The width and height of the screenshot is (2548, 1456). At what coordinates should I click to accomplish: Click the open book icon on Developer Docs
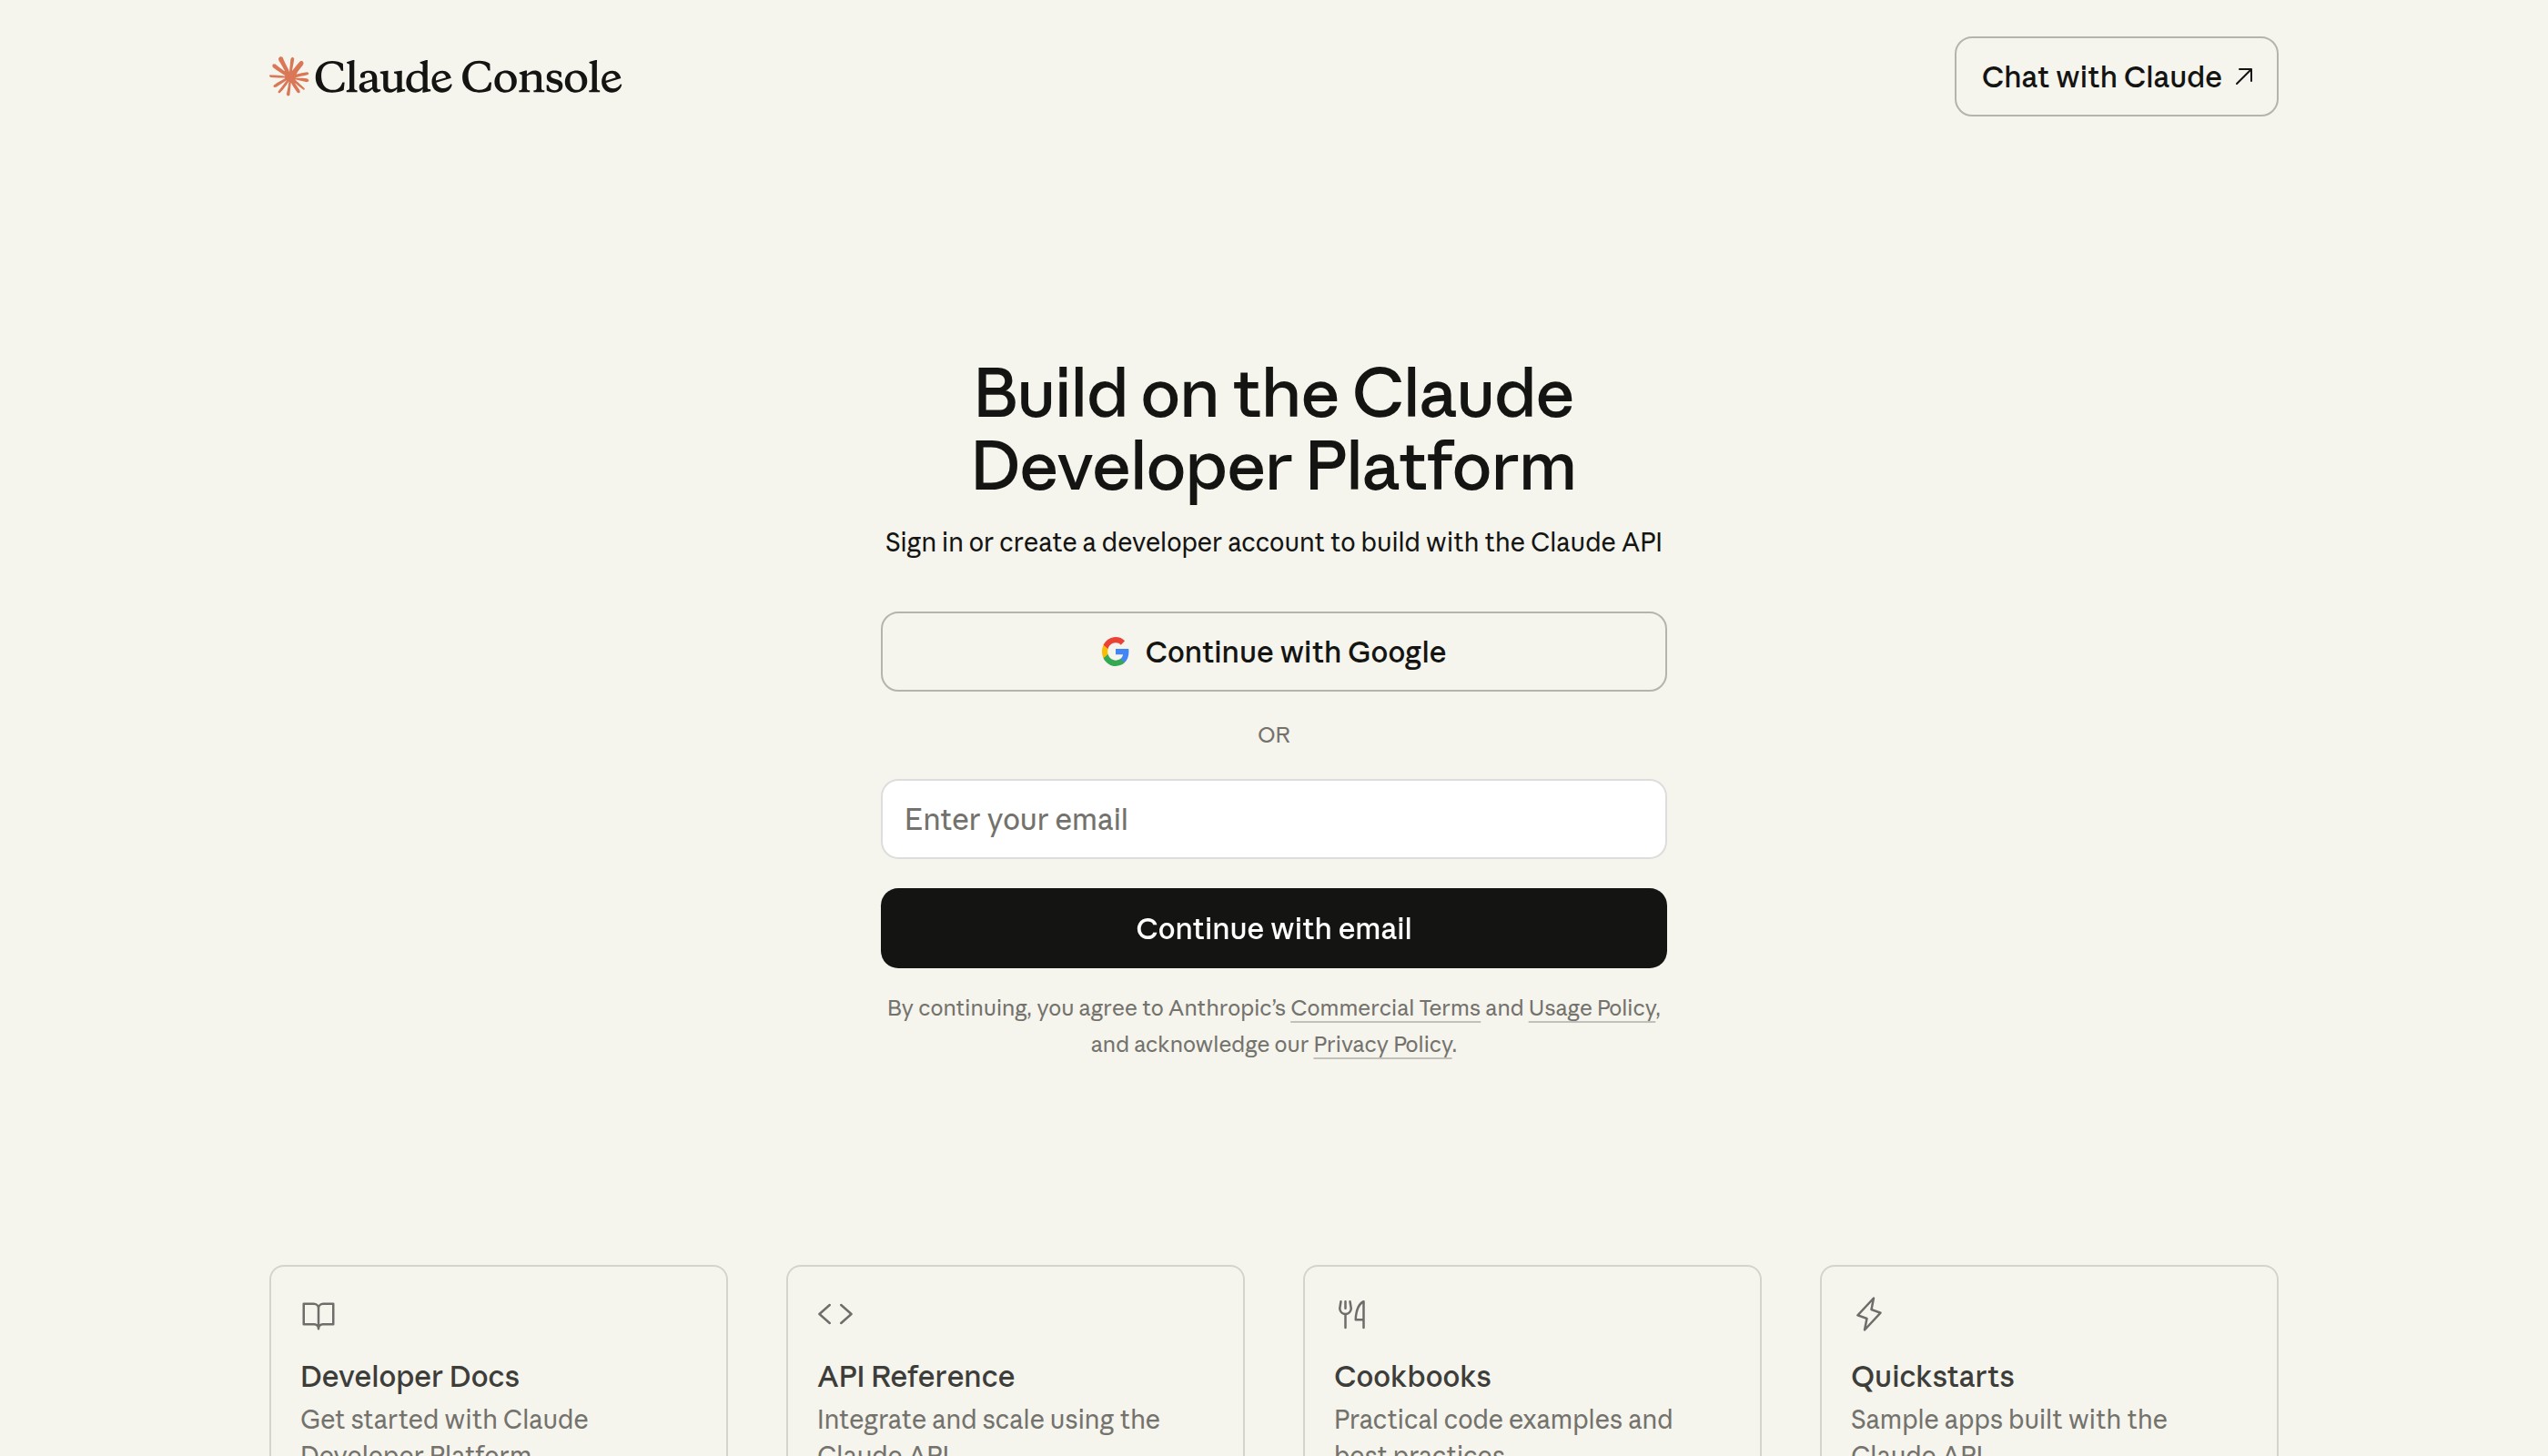318,1314
